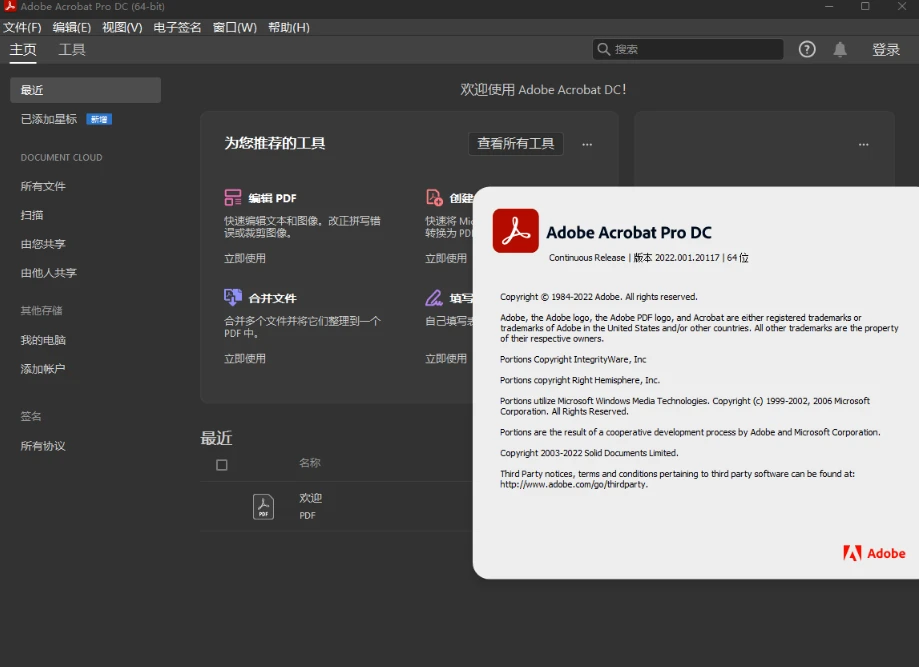Select 我的电脑 in the sidebar

point(43,340)
